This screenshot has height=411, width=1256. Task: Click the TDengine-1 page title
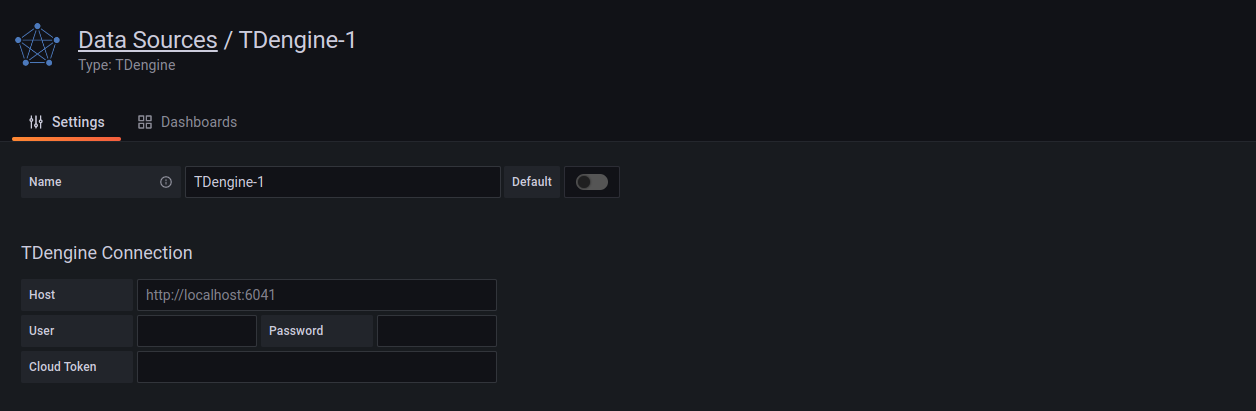click(x=297, y=40)
